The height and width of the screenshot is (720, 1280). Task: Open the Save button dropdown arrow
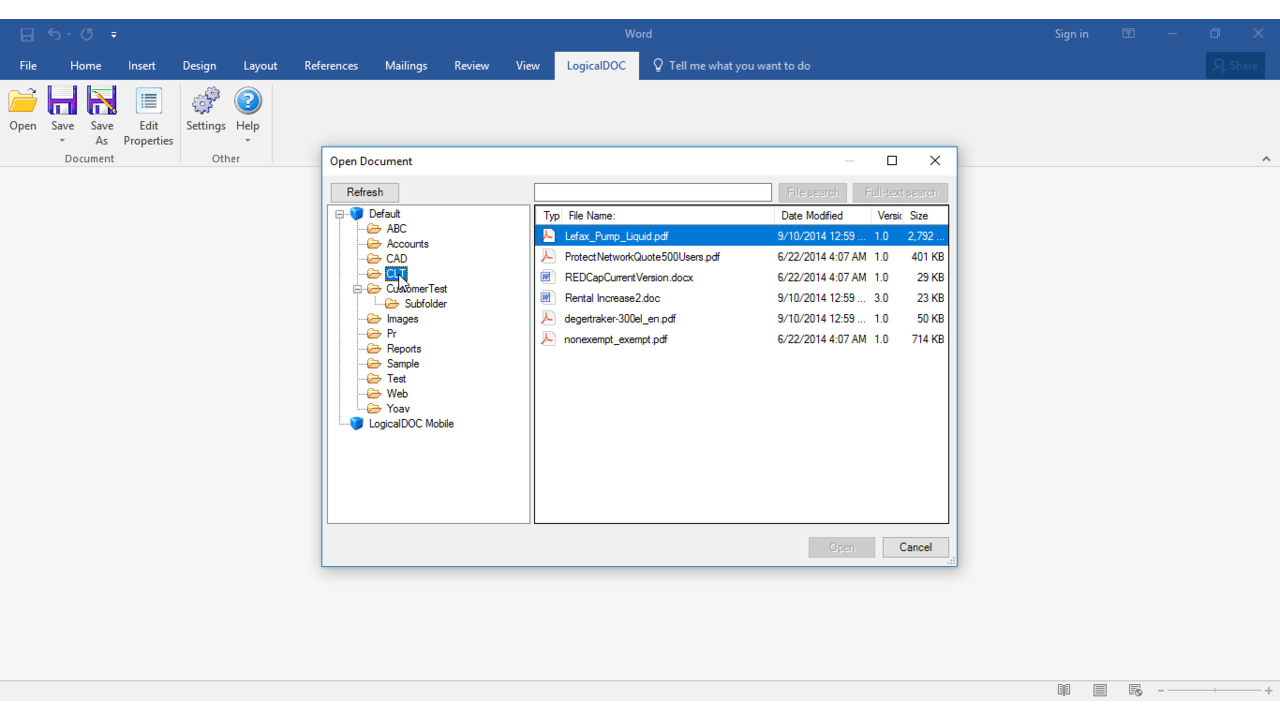[62, 141]
